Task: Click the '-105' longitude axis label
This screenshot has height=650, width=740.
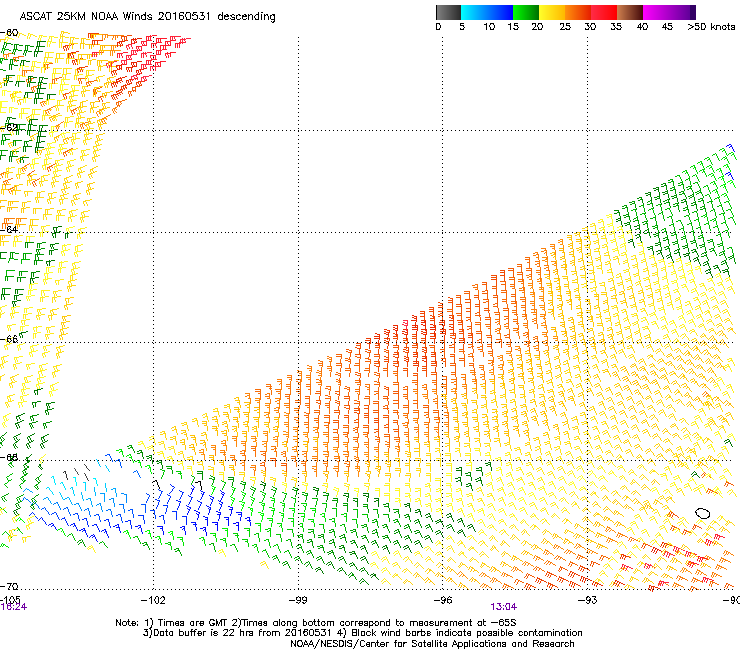Action: point(10,599)
